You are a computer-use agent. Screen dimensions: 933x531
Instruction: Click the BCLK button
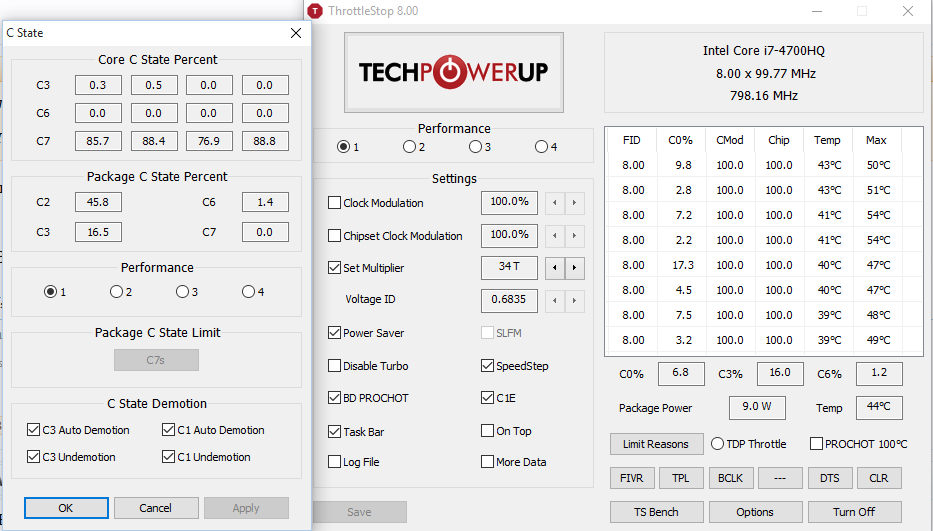731,478
